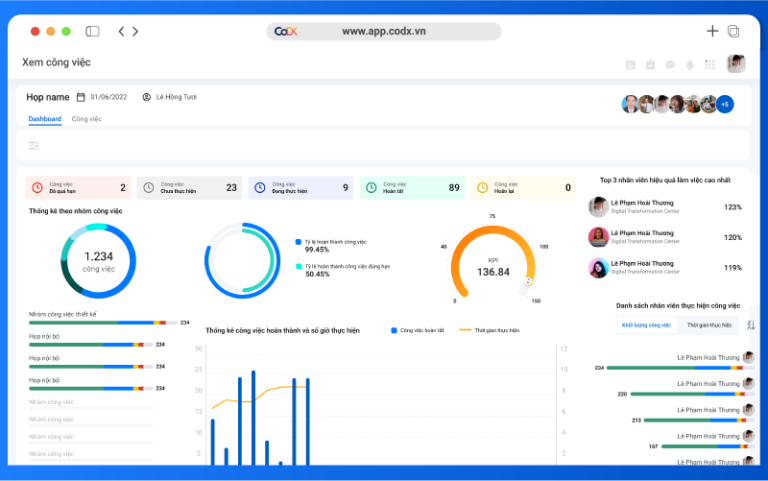Open the filter settings icon below the tabs

pyautogui.click(x=33, y=145)
